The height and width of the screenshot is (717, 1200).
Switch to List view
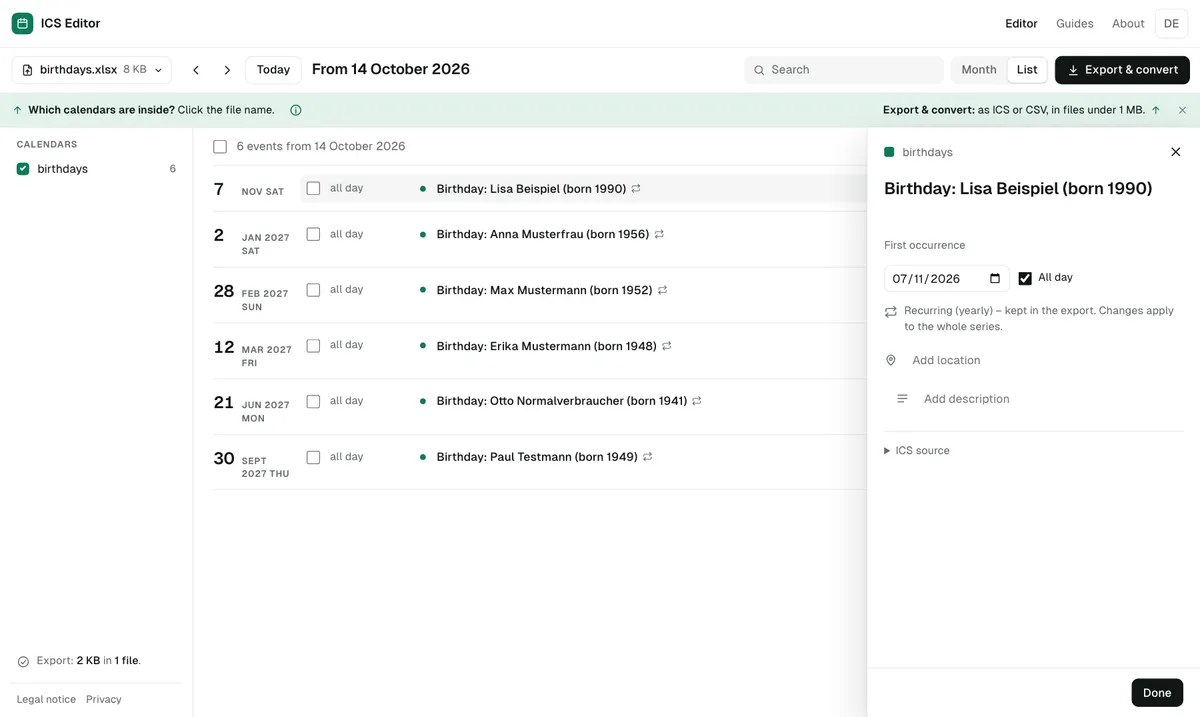click(1027, 70)
